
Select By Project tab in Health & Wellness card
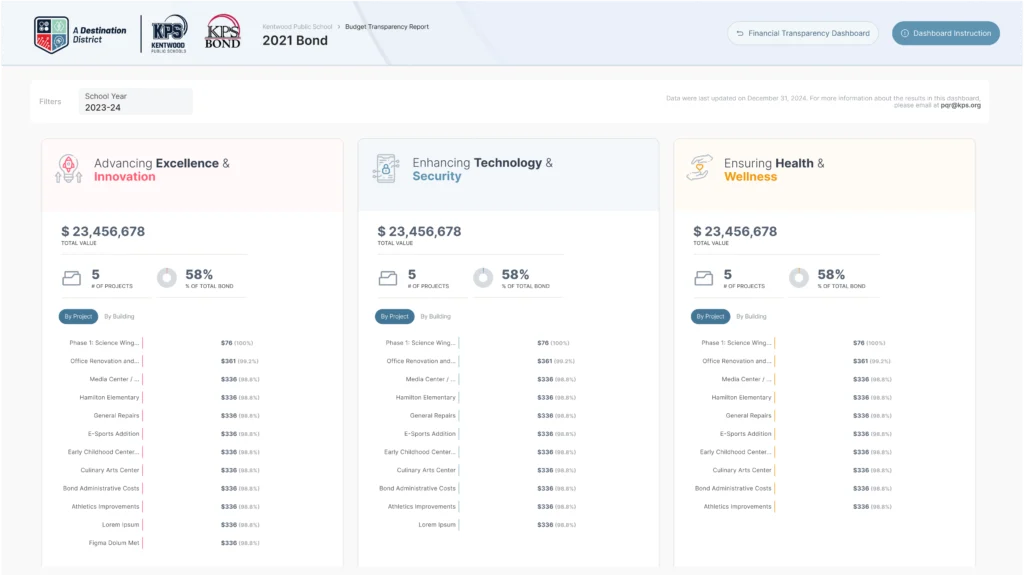point(710,316)
